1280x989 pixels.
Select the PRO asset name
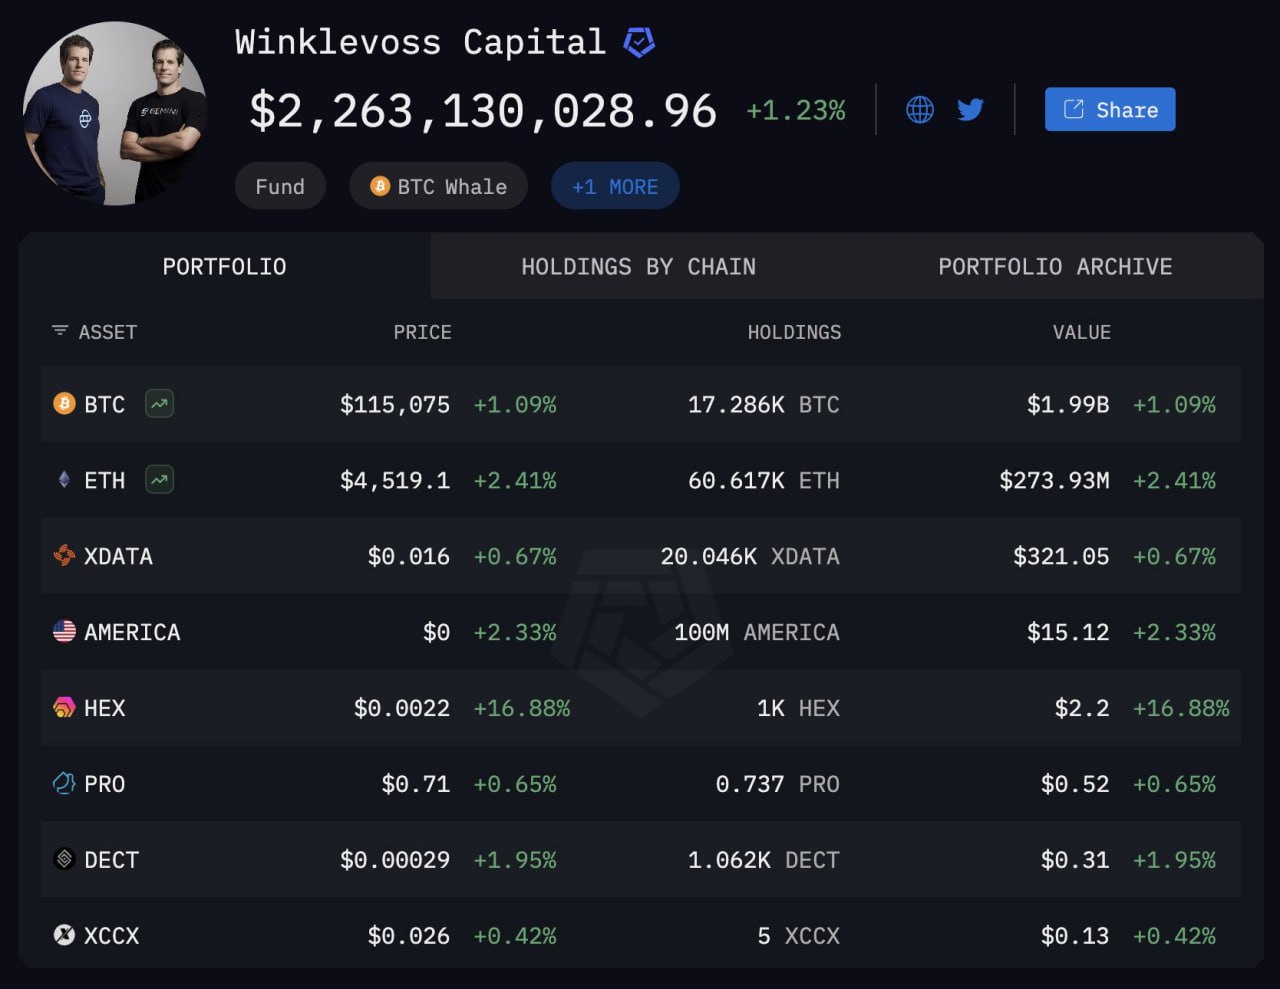pyautogui.click(x=104, y=784)
